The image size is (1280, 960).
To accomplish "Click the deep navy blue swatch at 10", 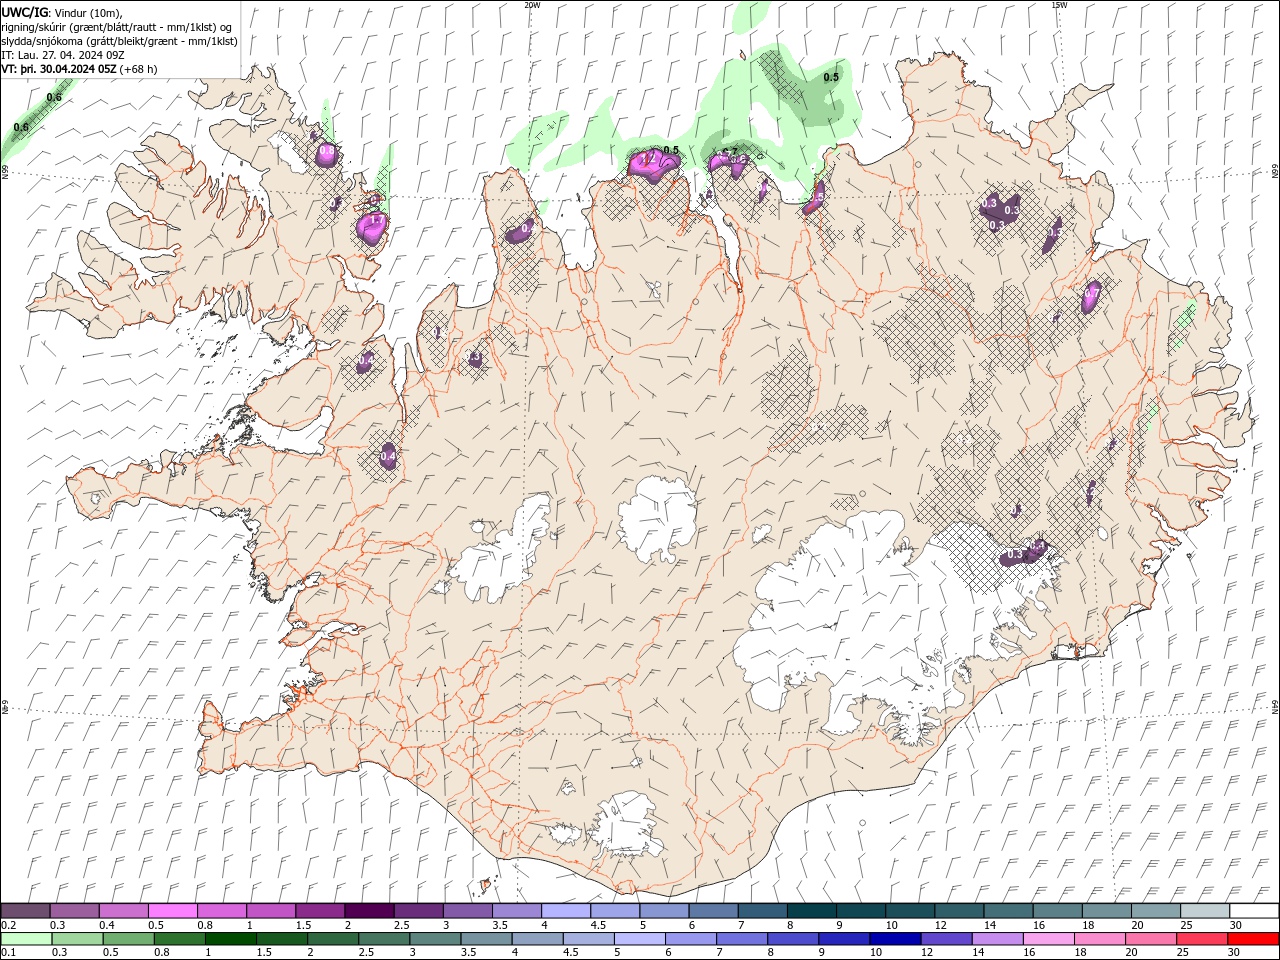I will [x=893, y=939].
